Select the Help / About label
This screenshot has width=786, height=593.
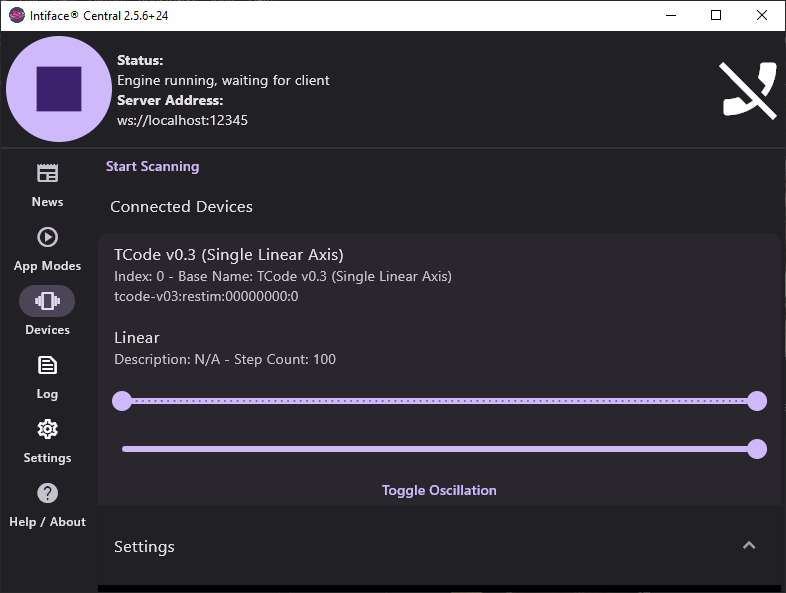pyautogui.click(x=47, y=522)
